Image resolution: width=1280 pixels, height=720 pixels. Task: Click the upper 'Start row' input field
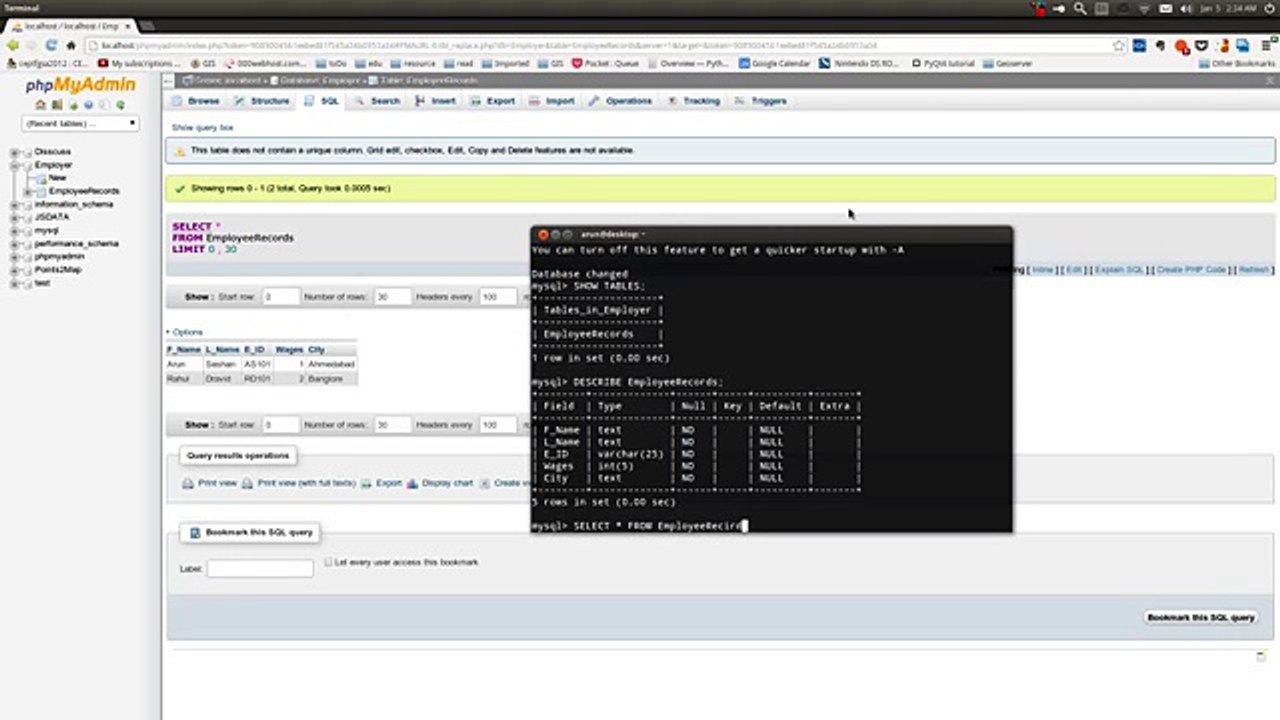(x=281, y=297)
